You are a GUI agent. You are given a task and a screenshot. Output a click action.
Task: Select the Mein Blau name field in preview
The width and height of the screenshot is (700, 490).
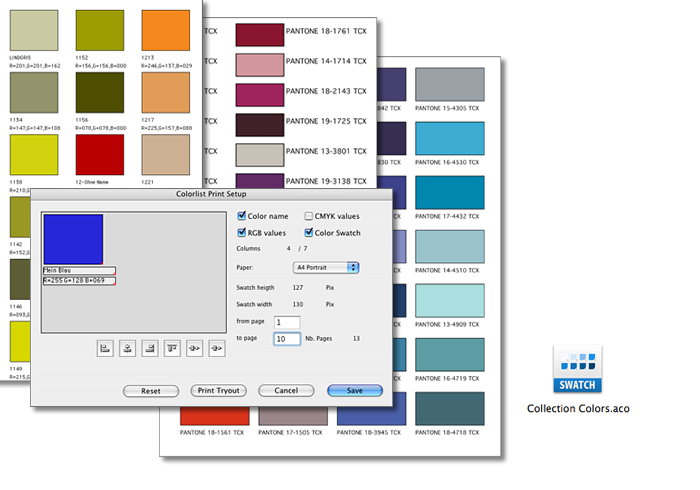point(79,270)
